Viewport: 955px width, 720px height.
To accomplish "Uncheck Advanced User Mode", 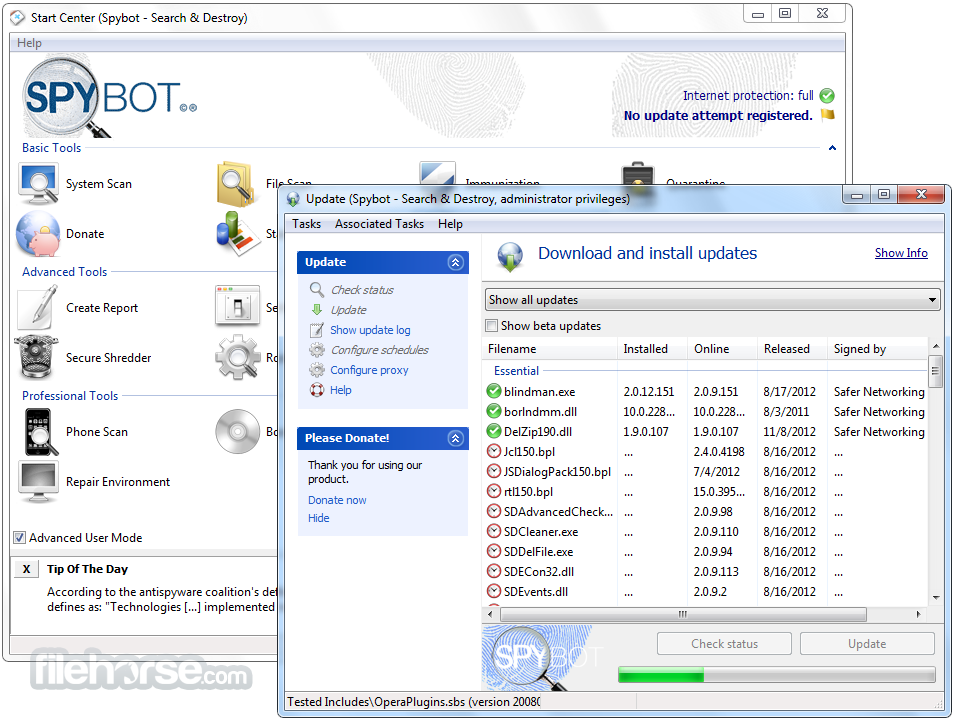I will click(19, 538).
